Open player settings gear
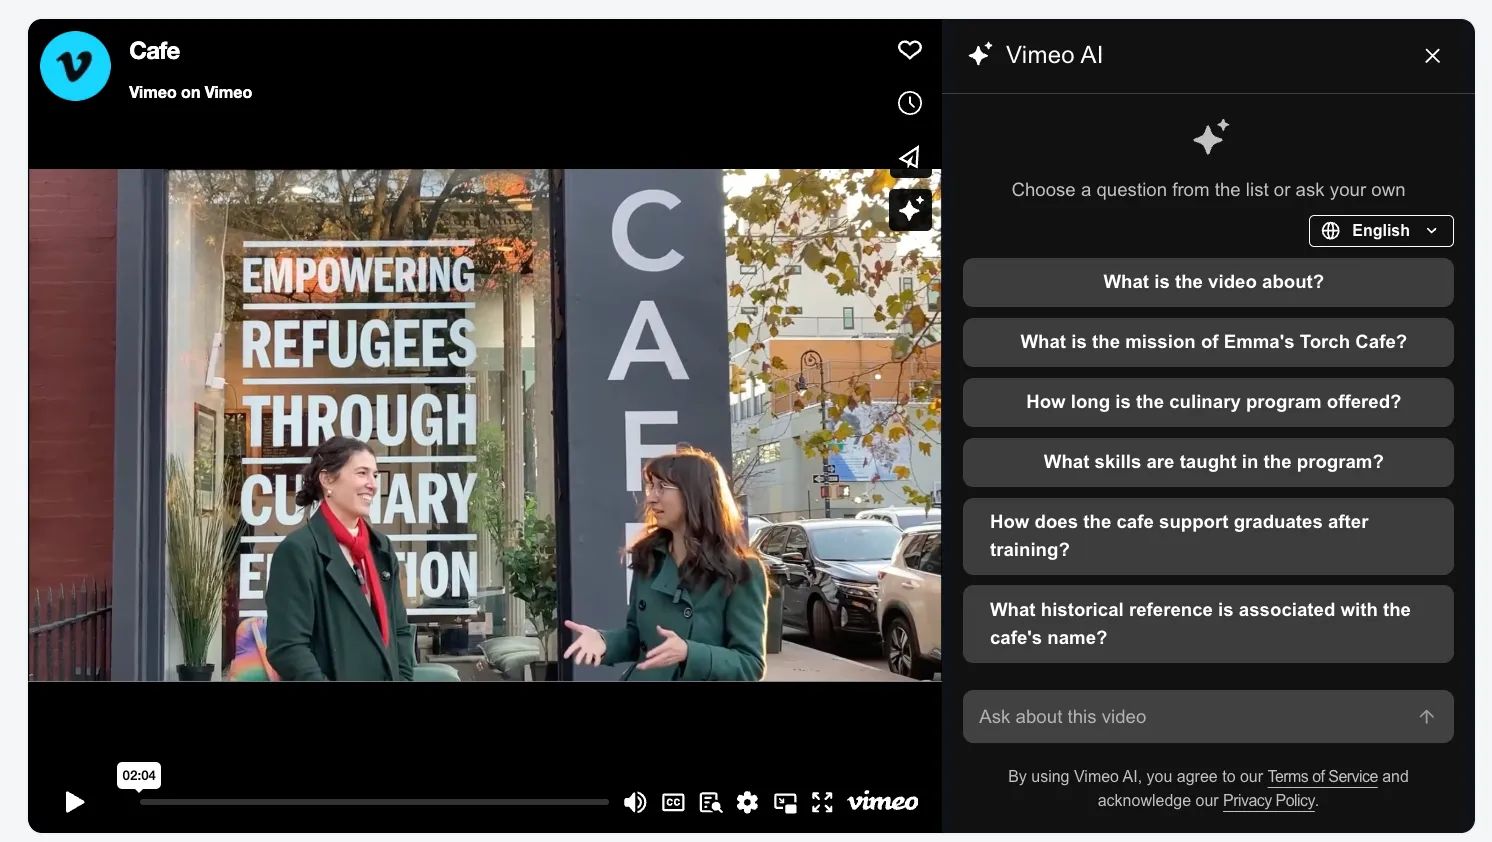 pos(747,802)
